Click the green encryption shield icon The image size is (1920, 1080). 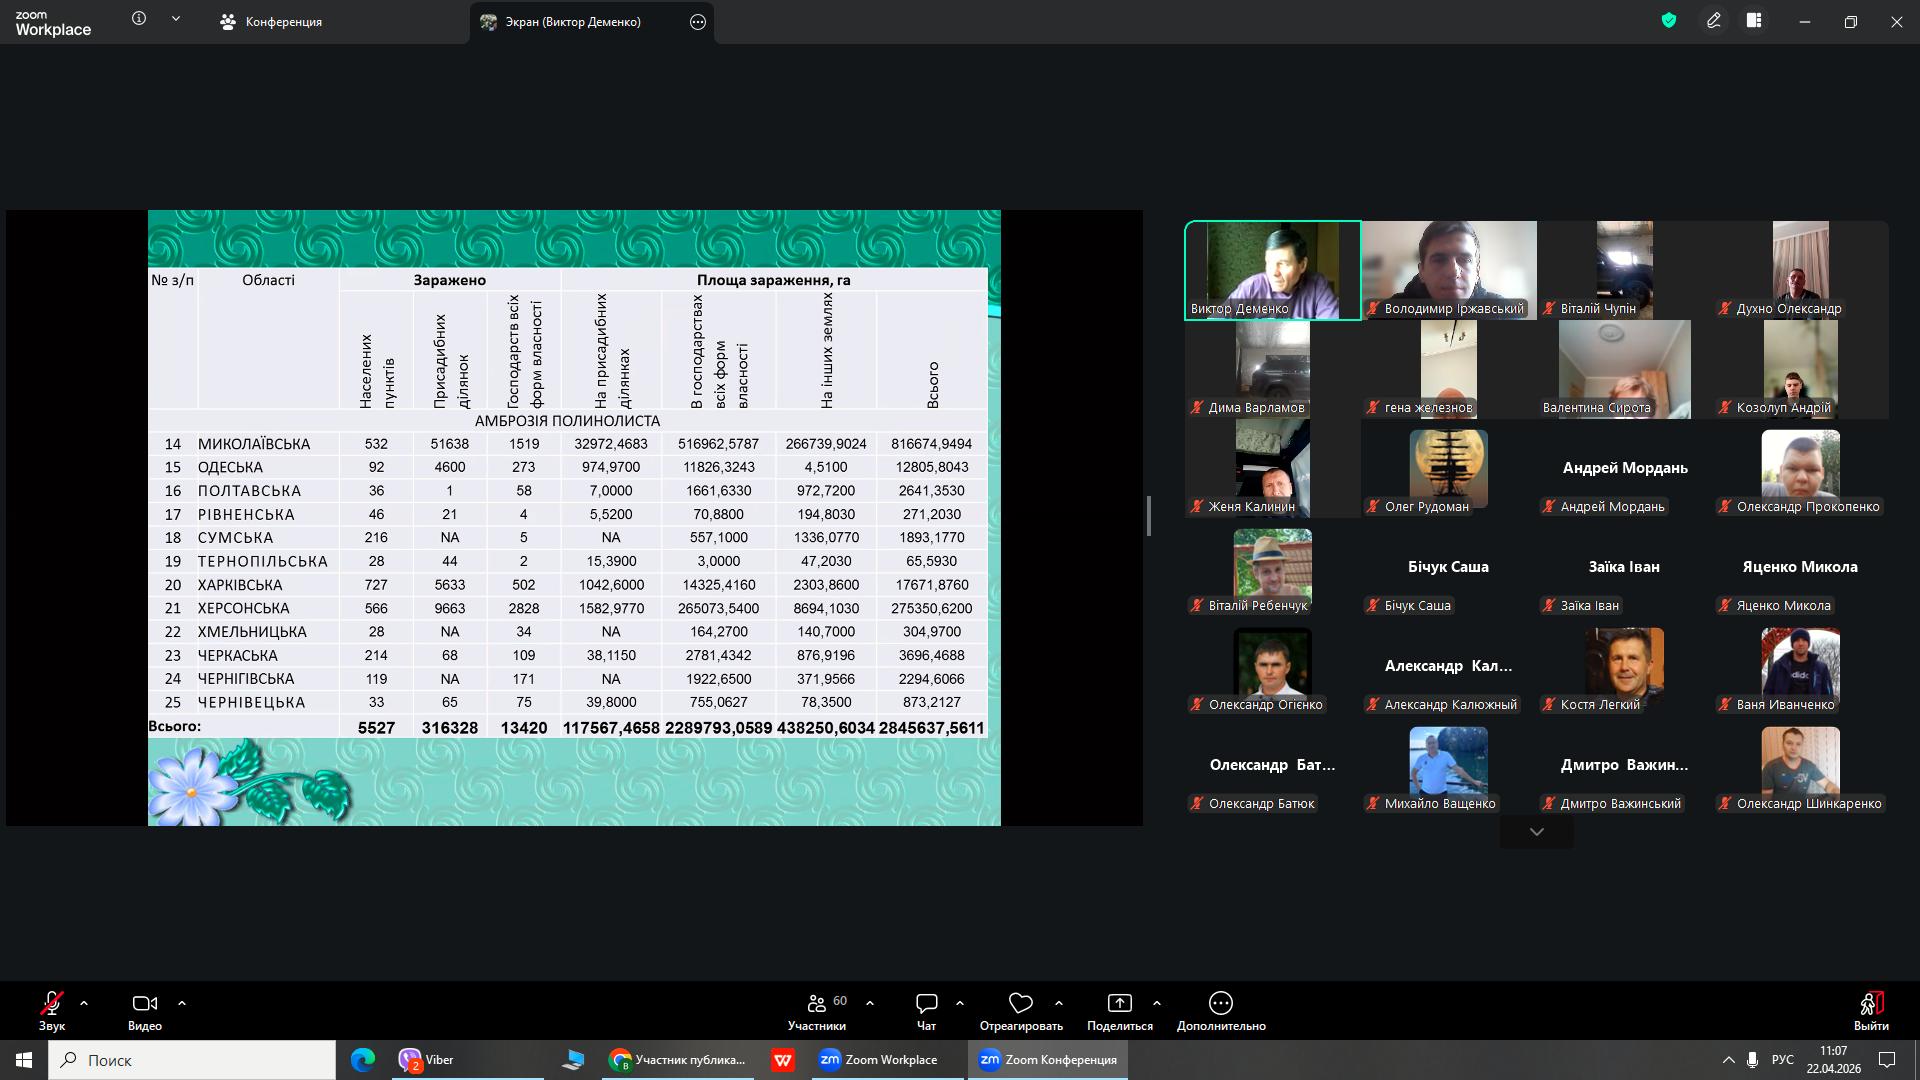(x=1668, y=20)
